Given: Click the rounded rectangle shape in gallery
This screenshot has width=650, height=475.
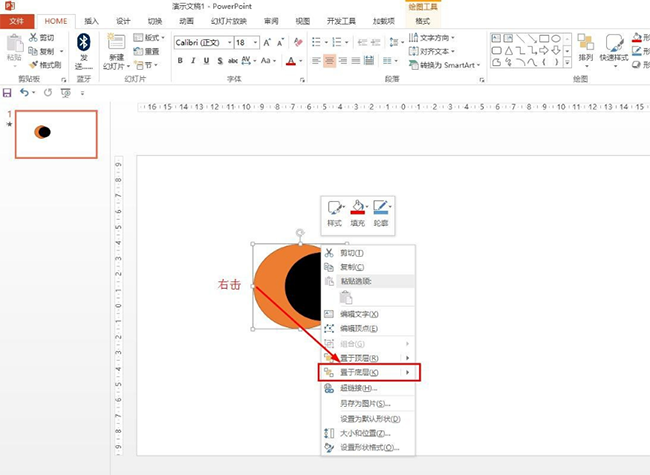Looking at the screenshot, I should [x=496, y=51].
